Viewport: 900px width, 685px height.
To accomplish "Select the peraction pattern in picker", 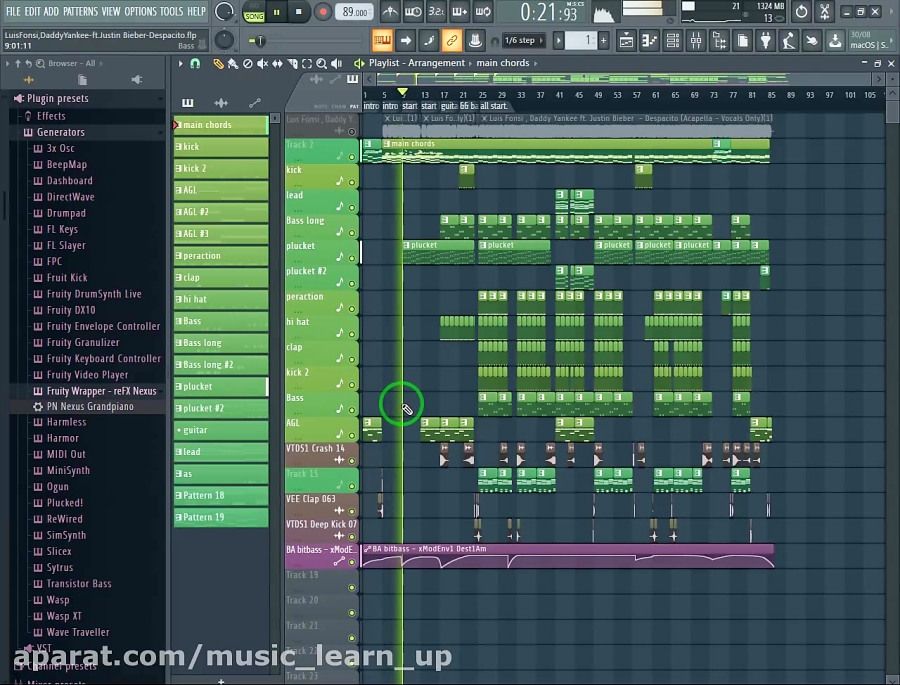I will [221, 256].
